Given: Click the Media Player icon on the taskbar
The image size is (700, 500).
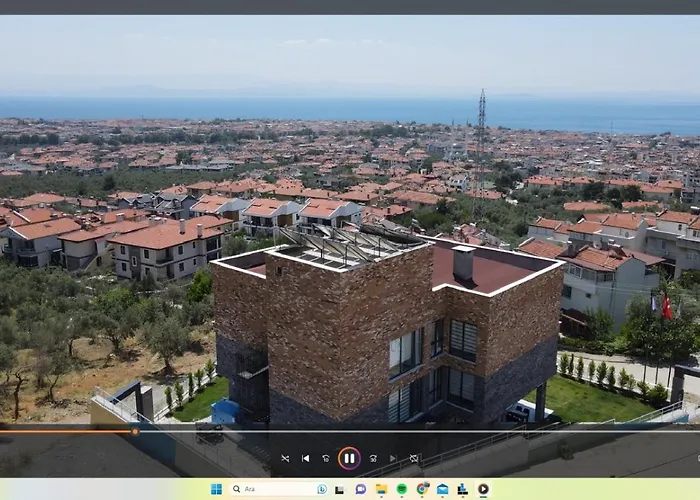Looking at the screenshot, I should tap(483, 489).
